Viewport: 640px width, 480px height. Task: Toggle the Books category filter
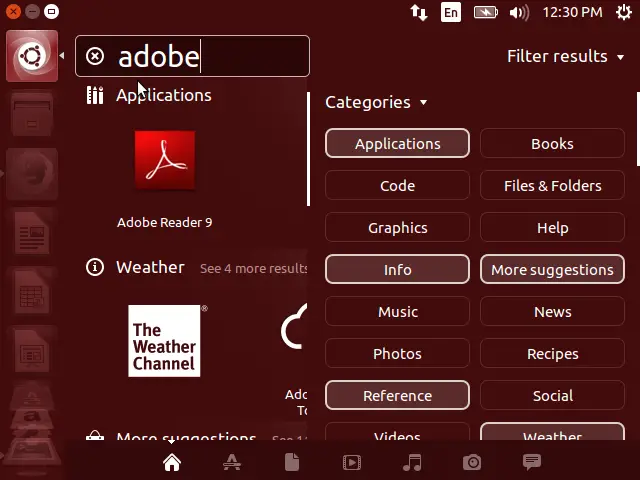pos(552,143)
